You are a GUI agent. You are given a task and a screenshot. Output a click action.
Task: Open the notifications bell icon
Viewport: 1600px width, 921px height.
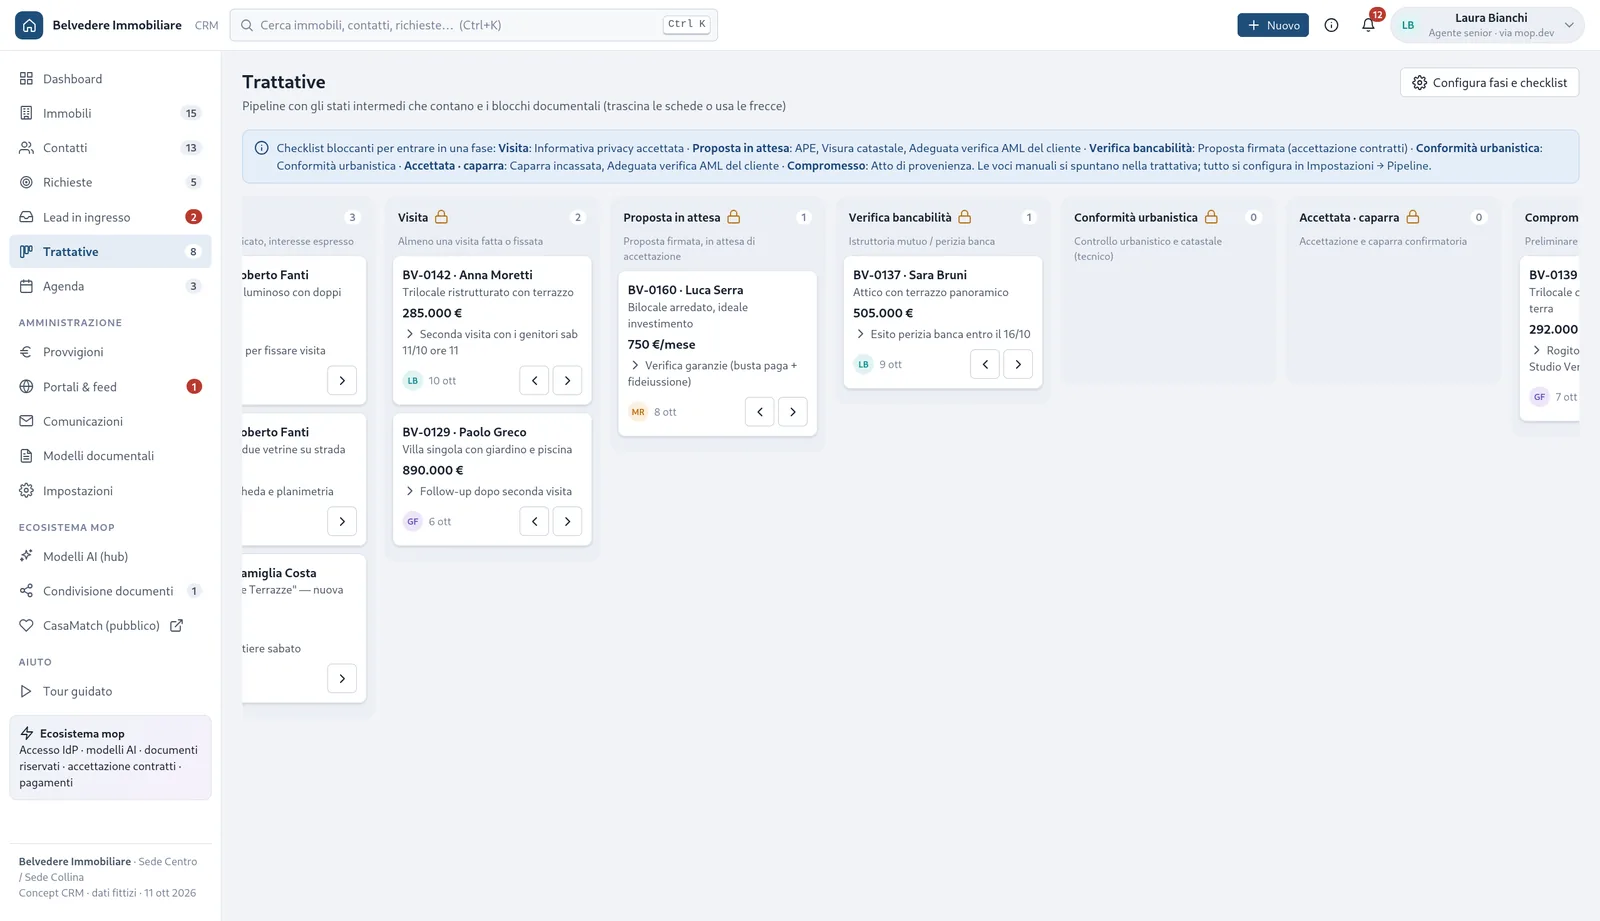1368,25
